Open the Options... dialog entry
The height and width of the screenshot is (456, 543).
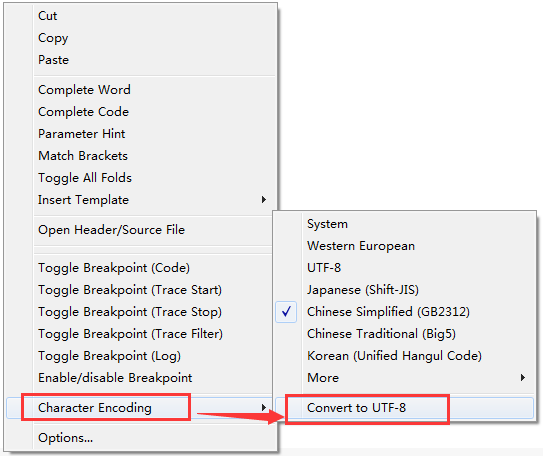click(x=140, y=438)
